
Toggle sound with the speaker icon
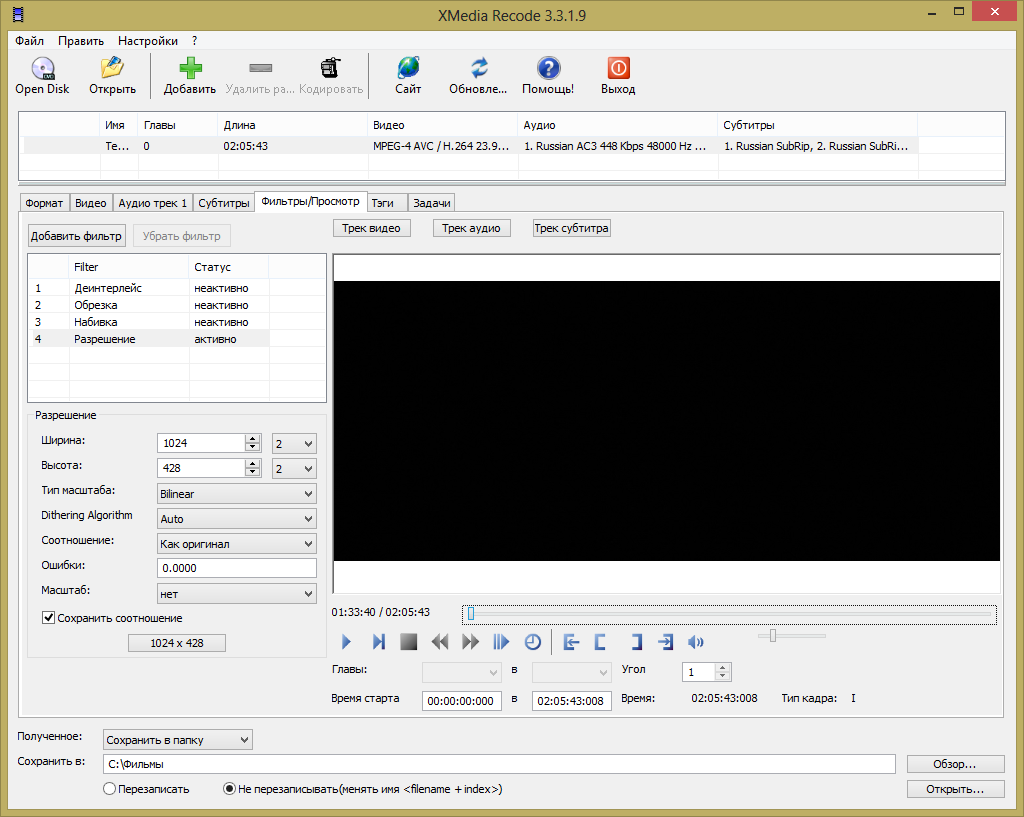(696, 642)
